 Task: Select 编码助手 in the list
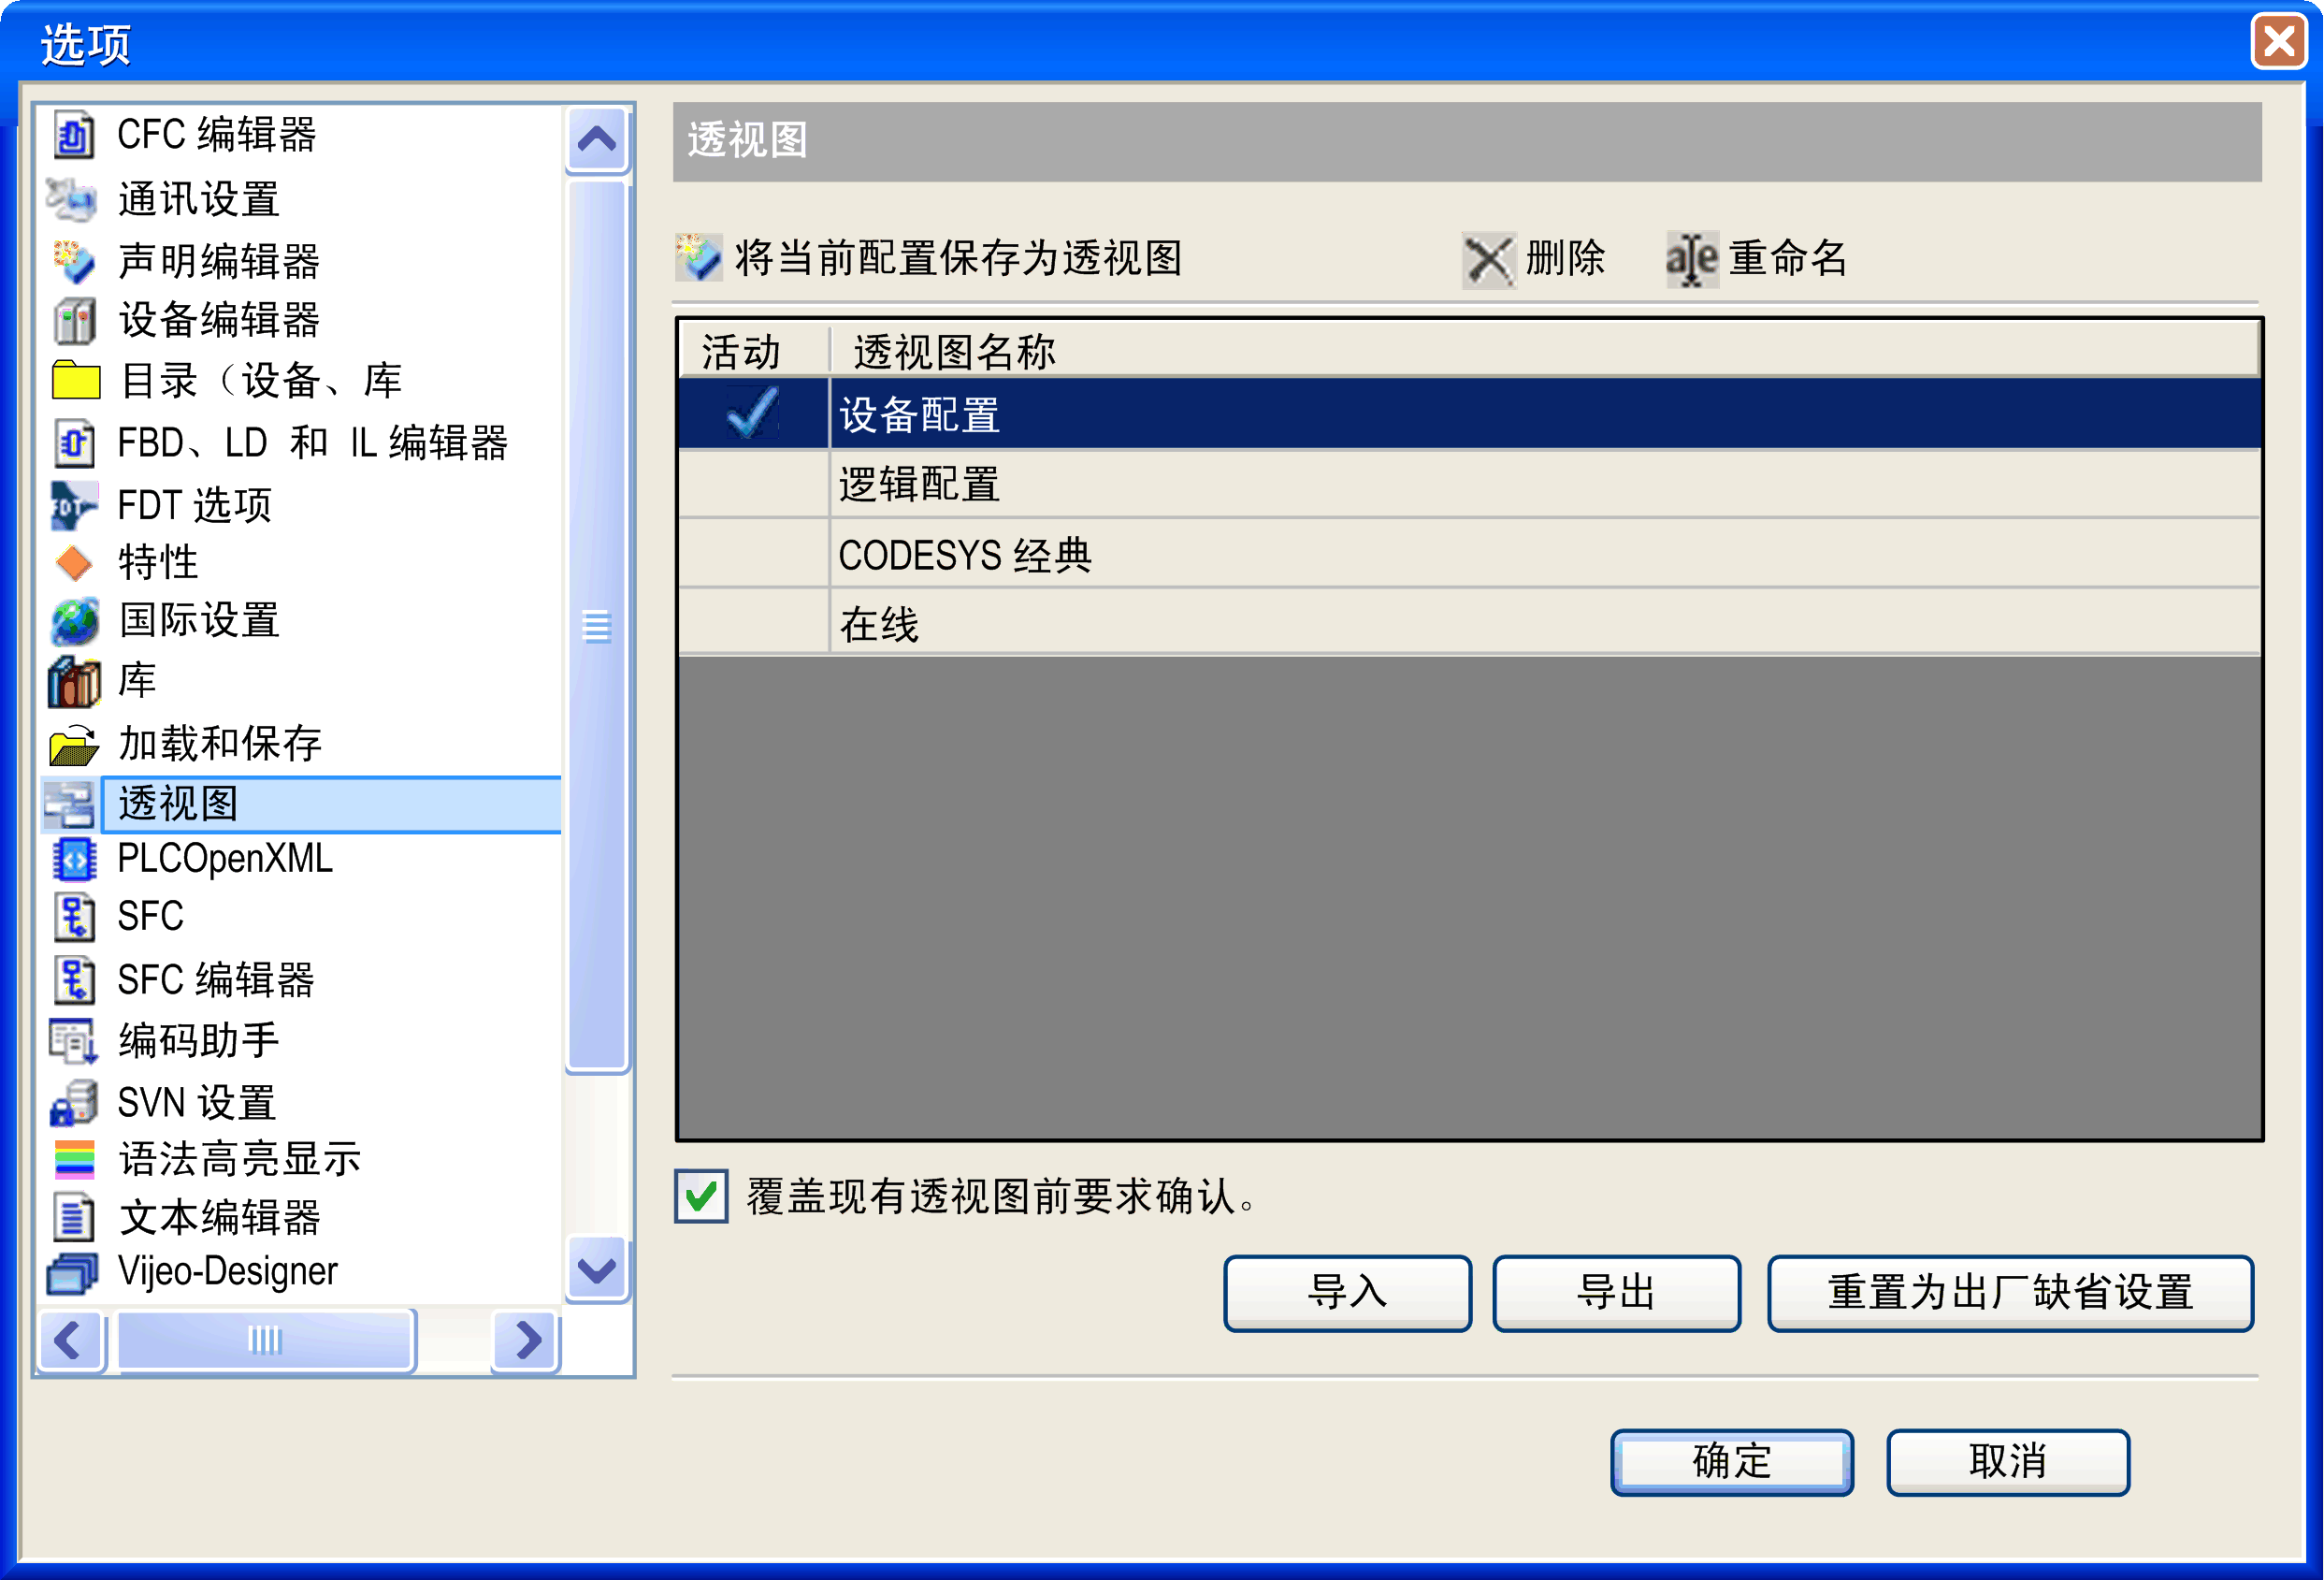point(198,1041)
